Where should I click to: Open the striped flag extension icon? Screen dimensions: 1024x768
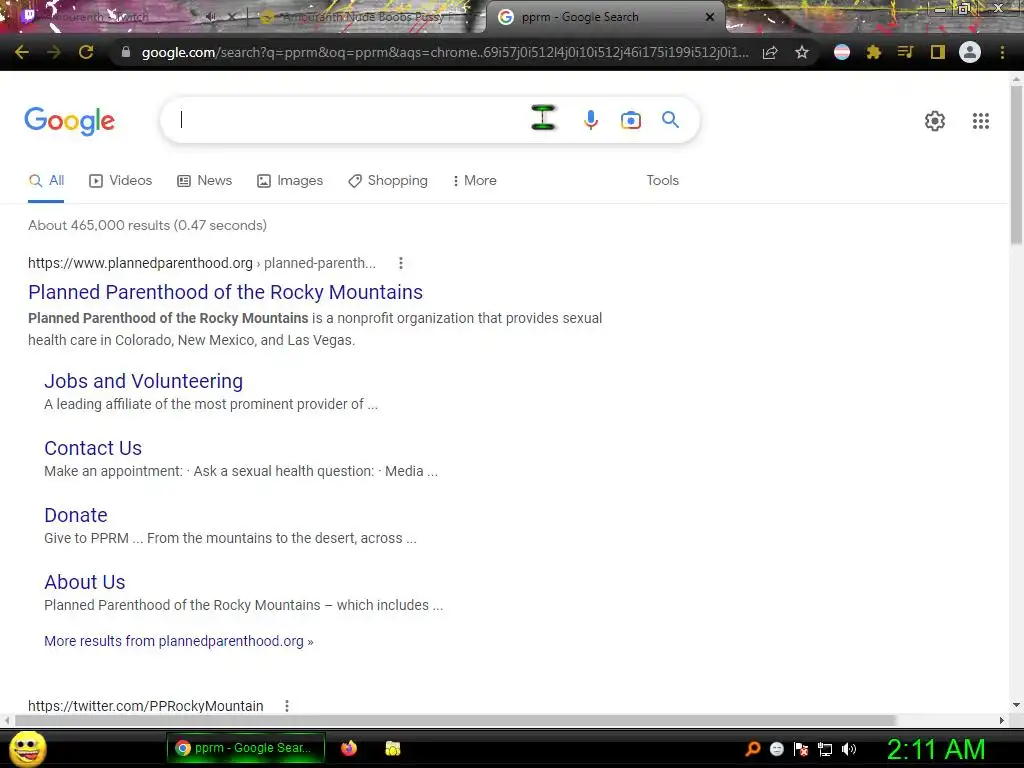point(842,52)
